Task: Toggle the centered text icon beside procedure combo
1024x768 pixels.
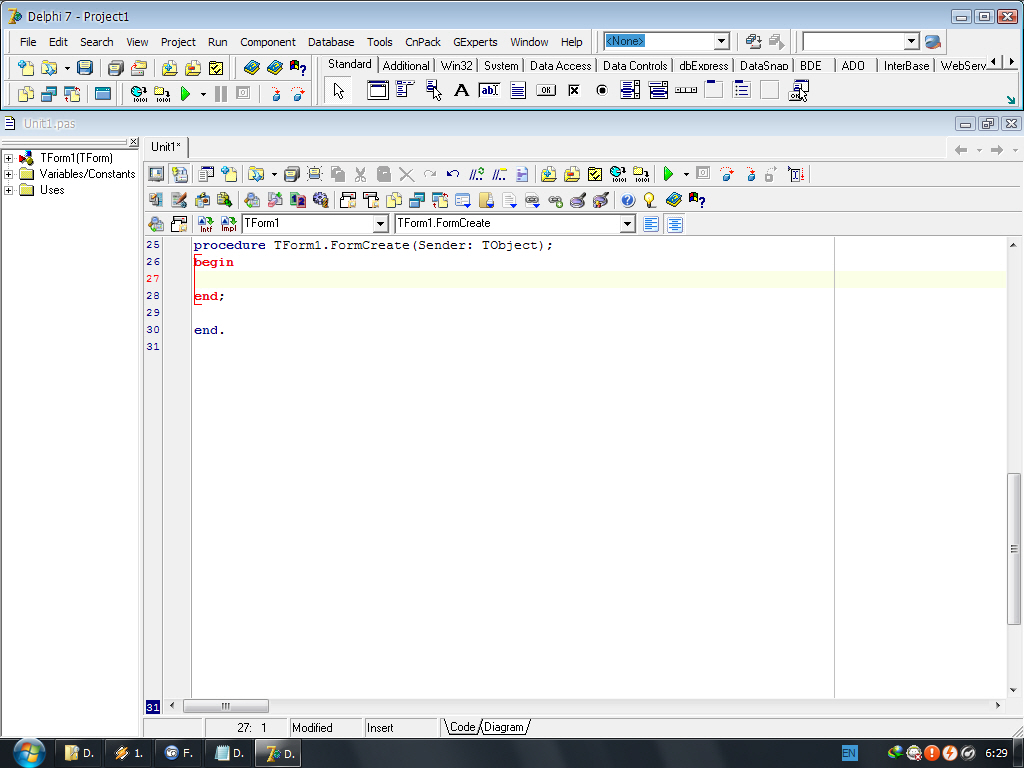Action: pos(675,224)
